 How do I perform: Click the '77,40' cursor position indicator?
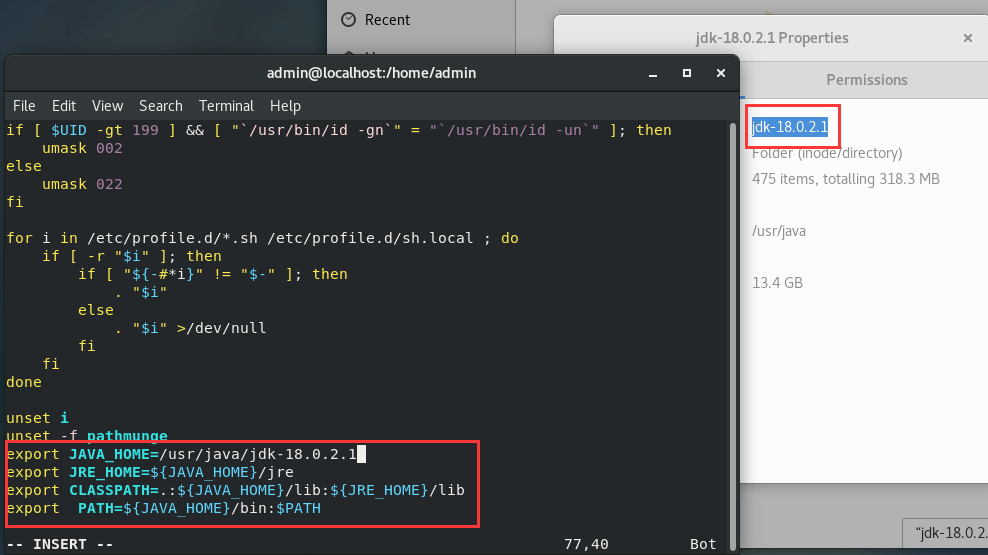(x=586, y=544)
